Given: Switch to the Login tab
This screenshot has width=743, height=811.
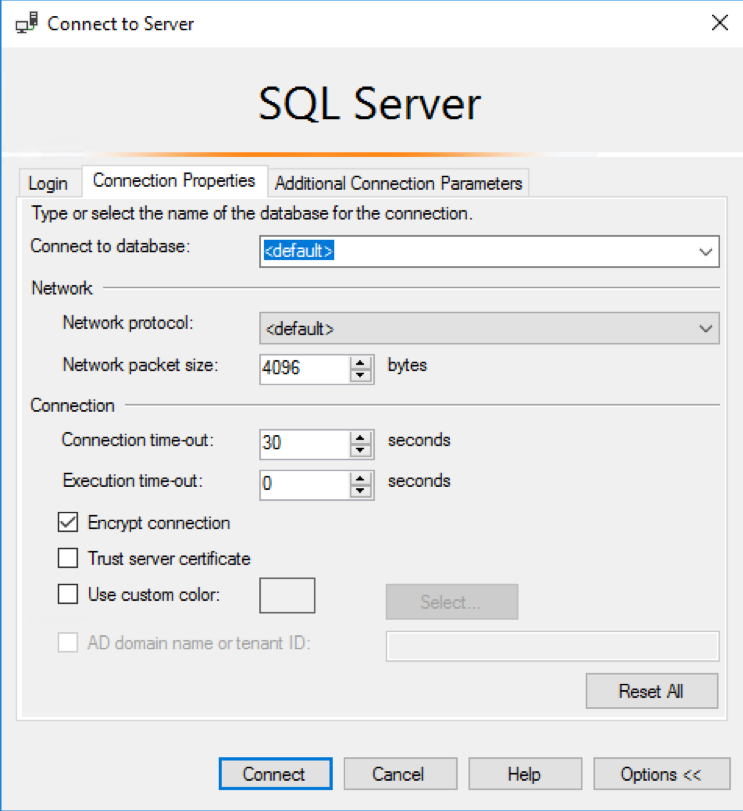Looking at the screenshot, I should pyautogui.click(x=48, y=183).
